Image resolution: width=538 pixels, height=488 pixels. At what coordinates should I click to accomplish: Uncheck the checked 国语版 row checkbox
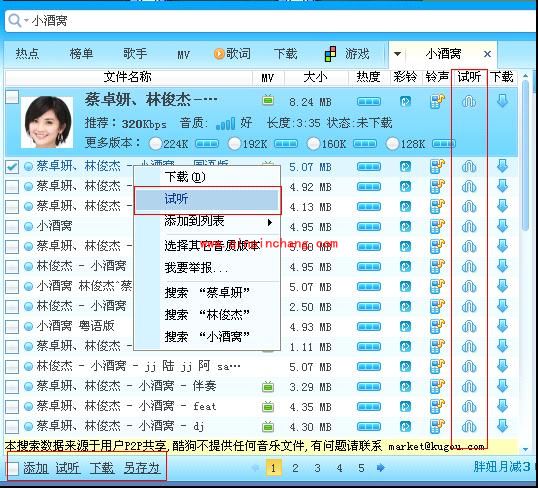pos(12,167)
